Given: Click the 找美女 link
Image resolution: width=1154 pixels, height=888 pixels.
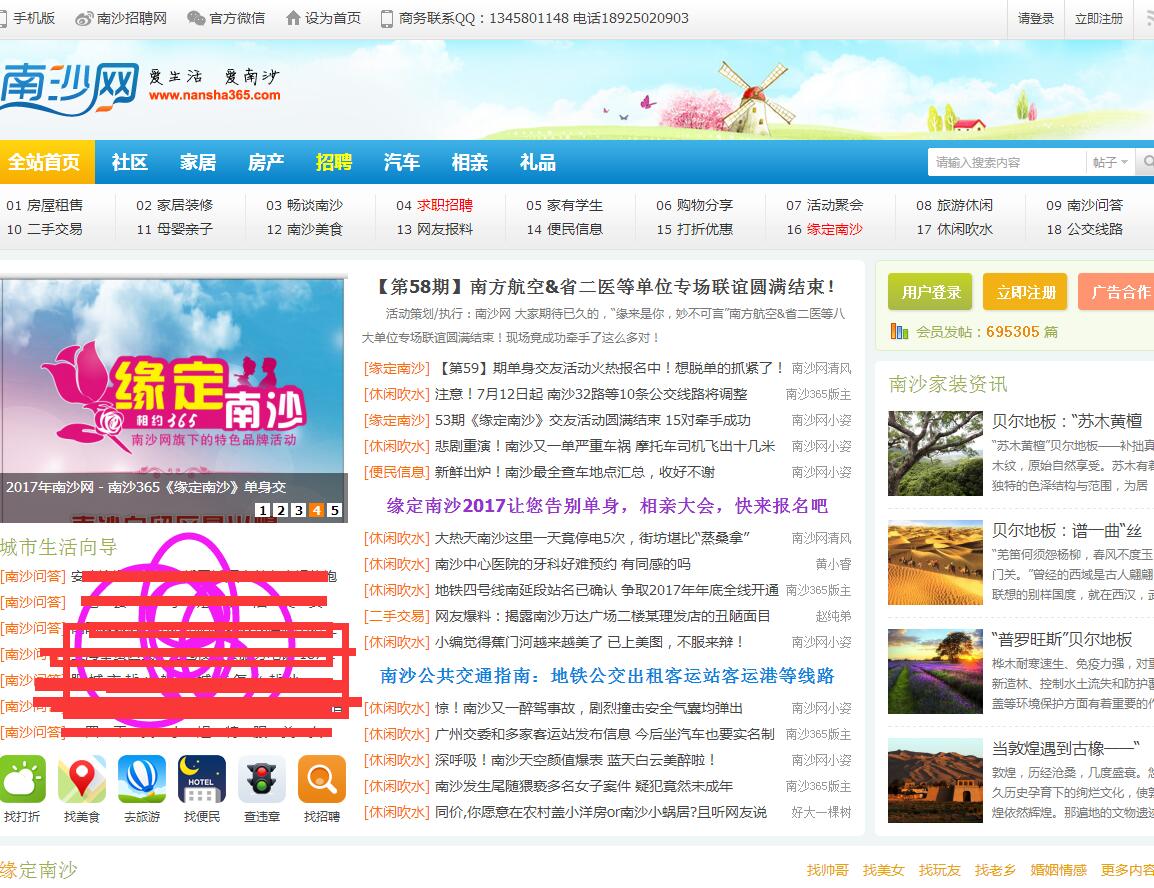Looking at the screenshot, I should 883,870.
